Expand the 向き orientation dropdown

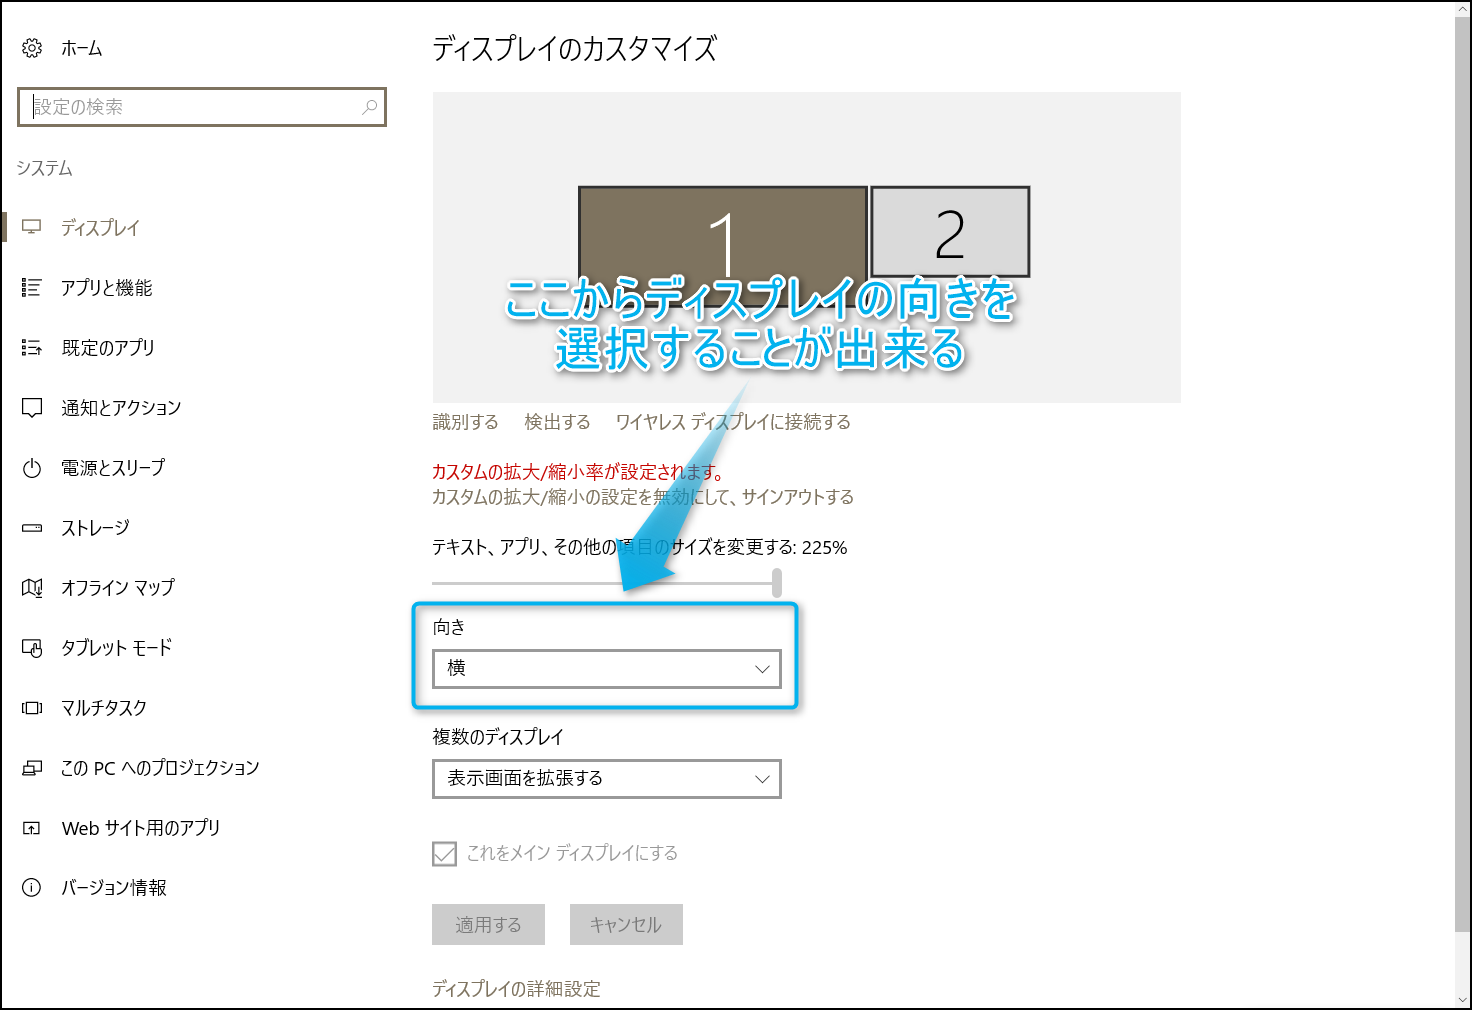(x=606, y=669)
